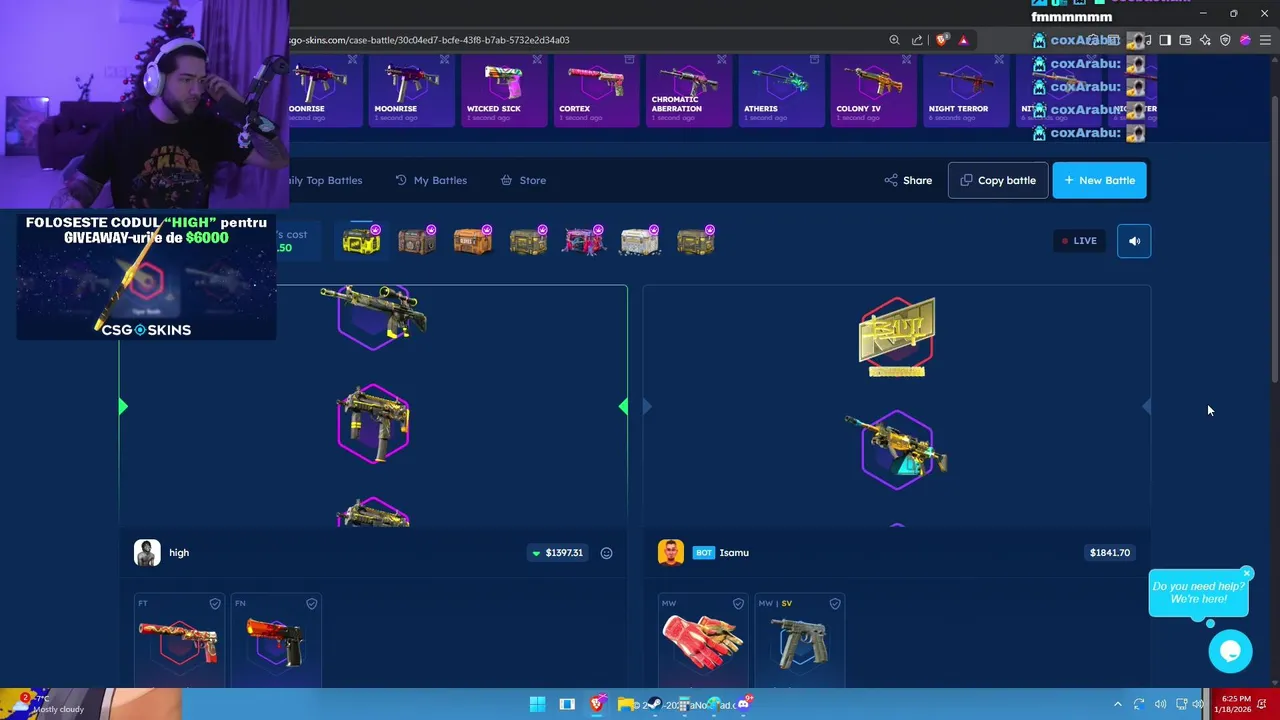The image size is (1280, 720).
Task: Open File Explorer on the taskbar
Action: pos(626,704)
